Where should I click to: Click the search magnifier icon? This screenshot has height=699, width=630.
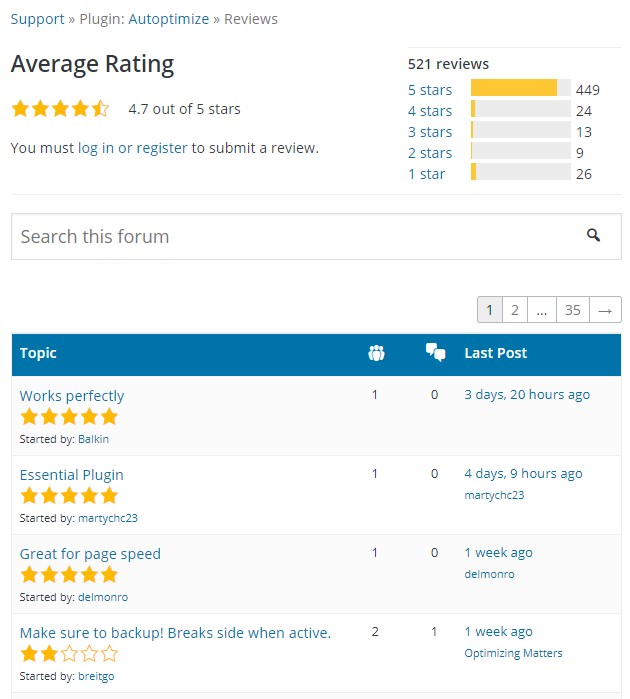(593, 235)
